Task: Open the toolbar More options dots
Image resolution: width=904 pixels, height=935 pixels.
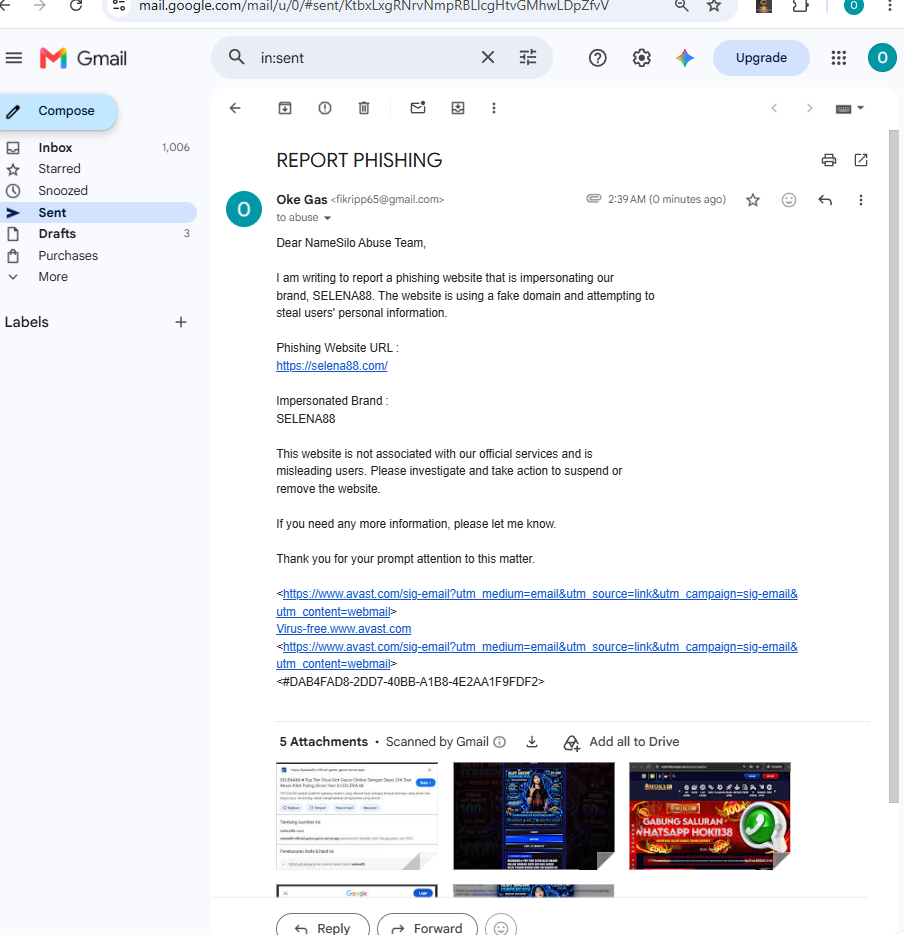Action: click(x=494, y=108)
